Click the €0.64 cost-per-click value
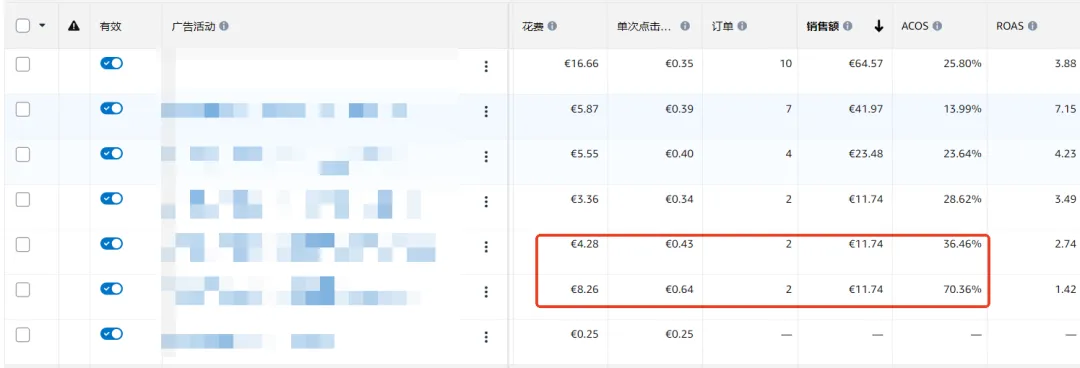 [679, 289]
